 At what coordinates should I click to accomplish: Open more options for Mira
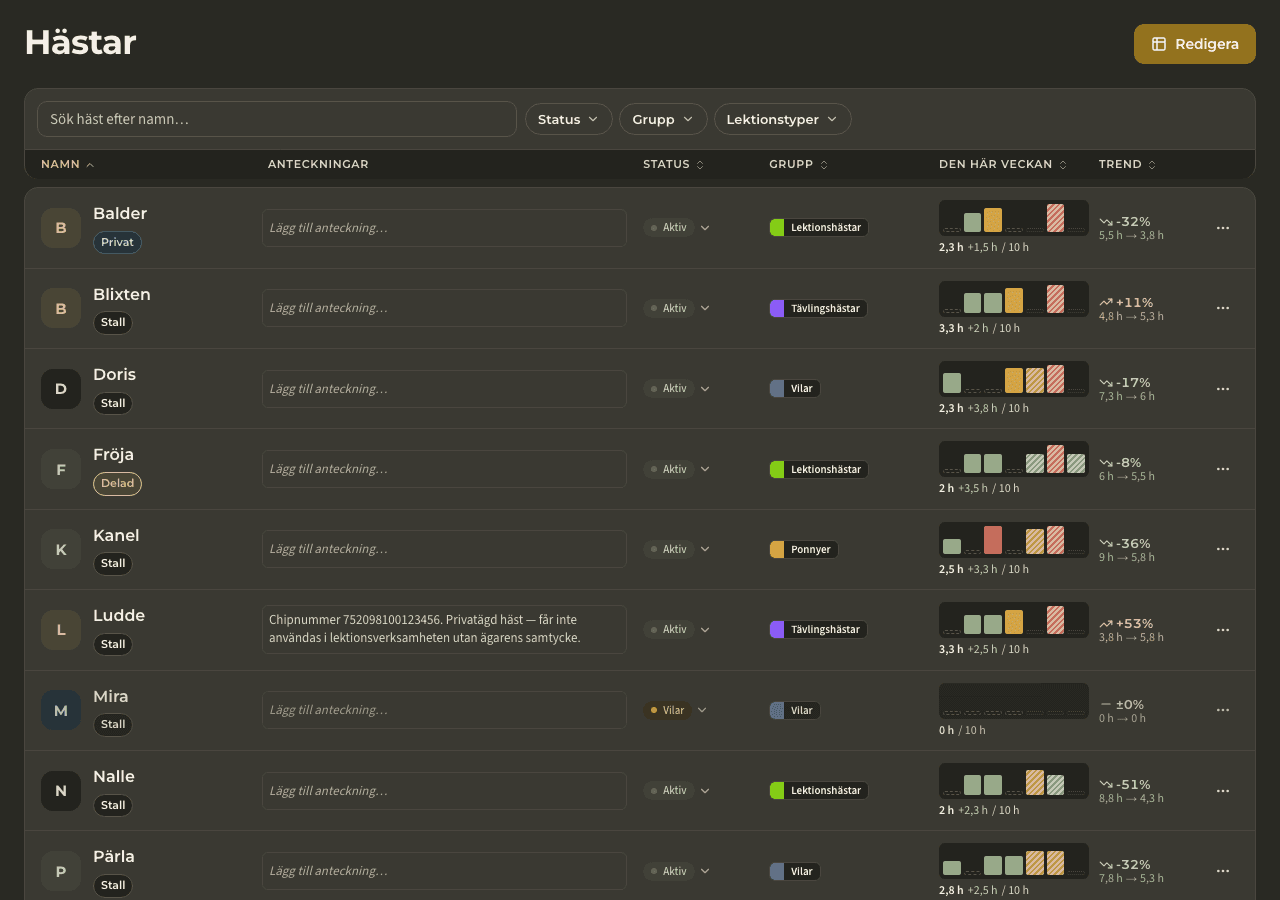(1222, 710)
